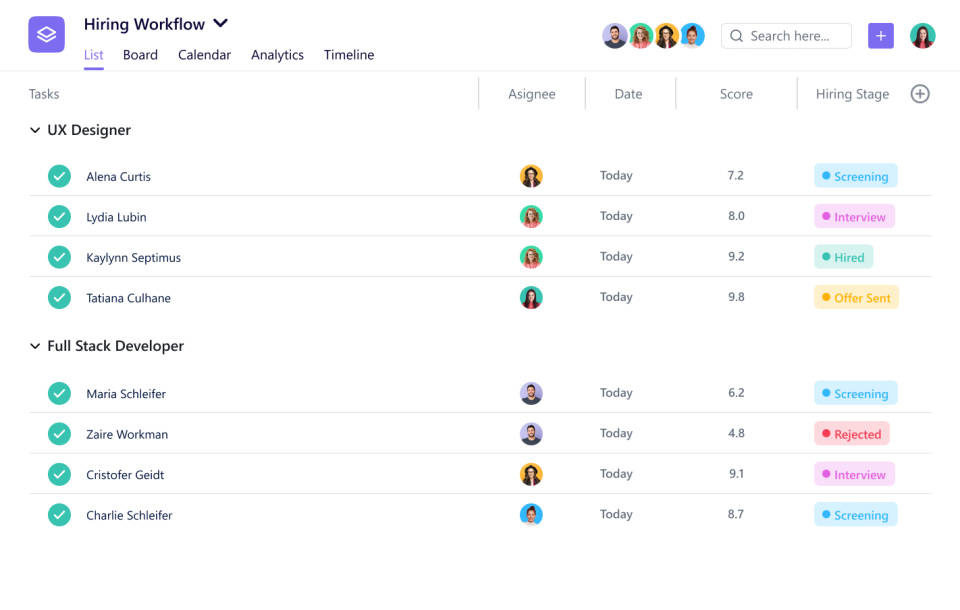Click the purple layers app logo
This screenshot has width=960, height=610.
(46, 35)
